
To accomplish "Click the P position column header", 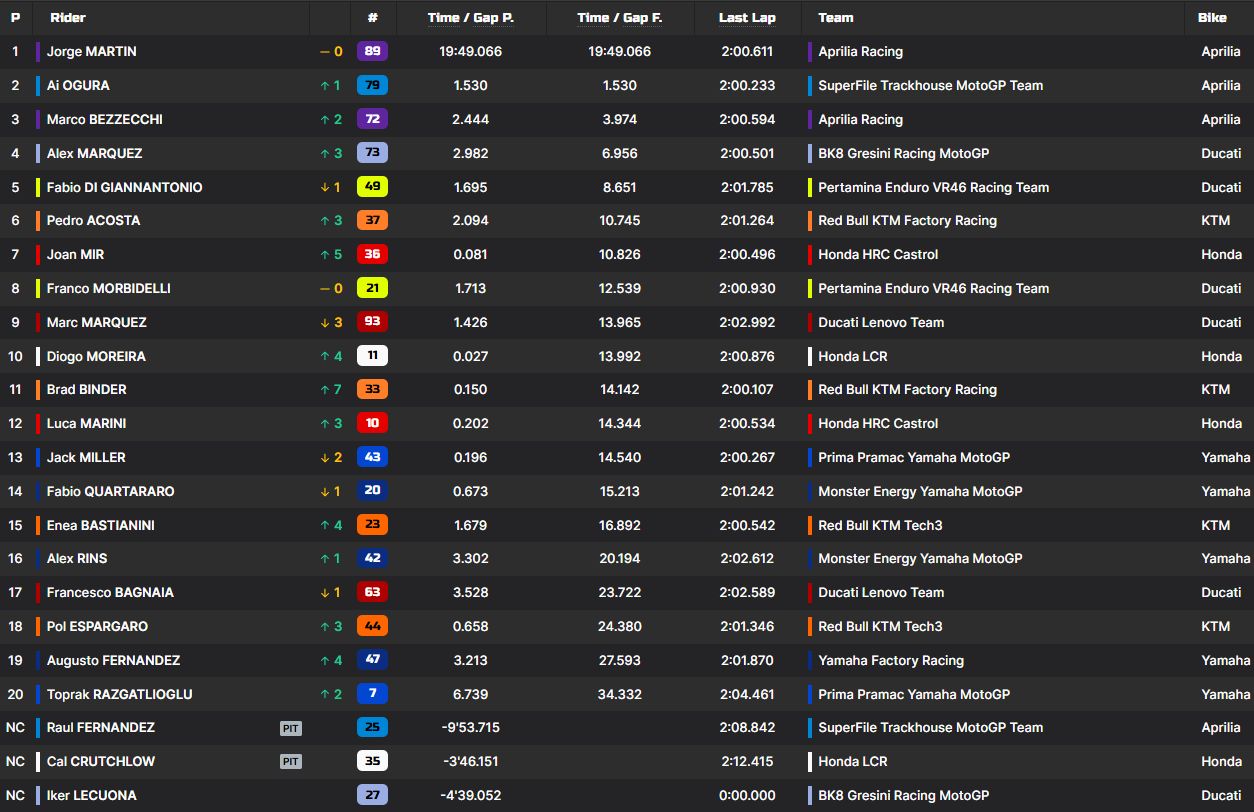I will (x=15, y=17).
